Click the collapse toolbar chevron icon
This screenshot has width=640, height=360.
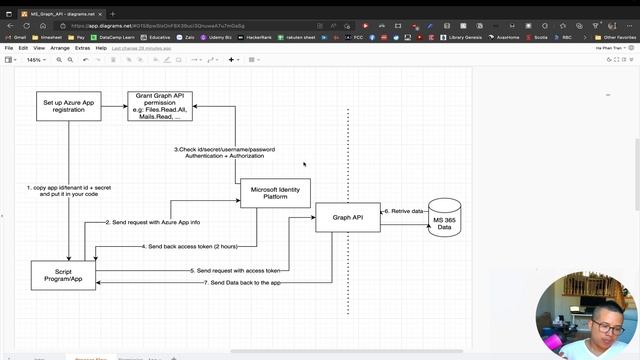631,60
